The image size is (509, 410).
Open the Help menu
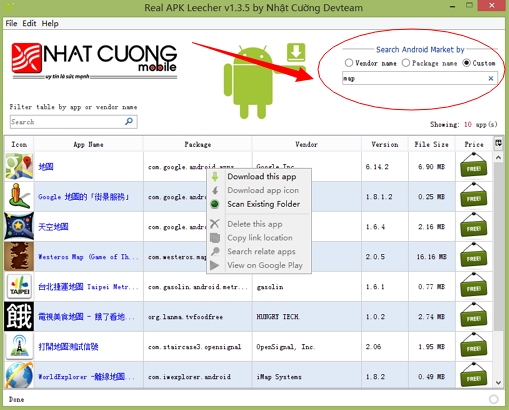point(50,23)
